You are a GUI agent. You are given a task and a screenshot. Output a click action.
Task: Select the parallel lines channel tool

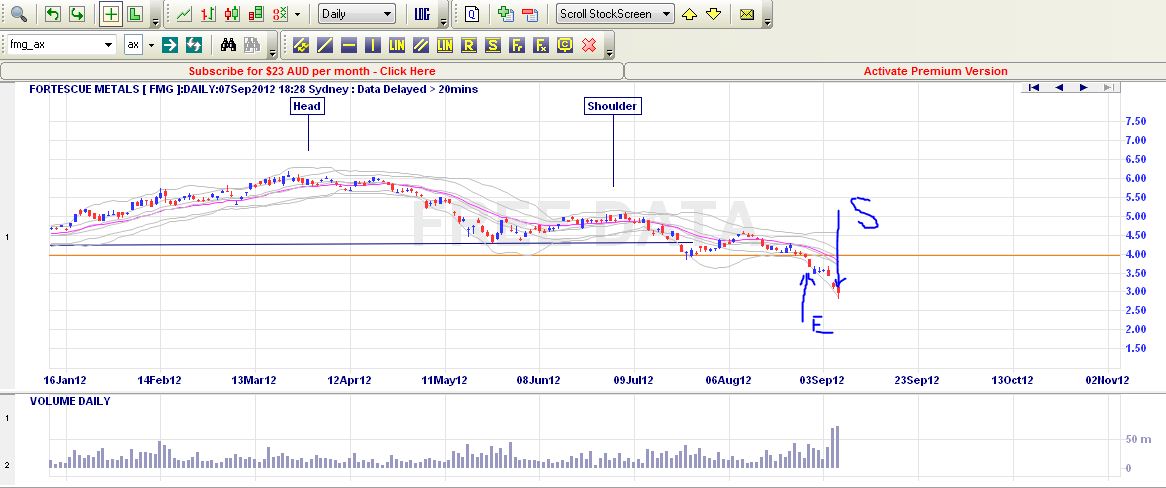(x=420, y=45)
